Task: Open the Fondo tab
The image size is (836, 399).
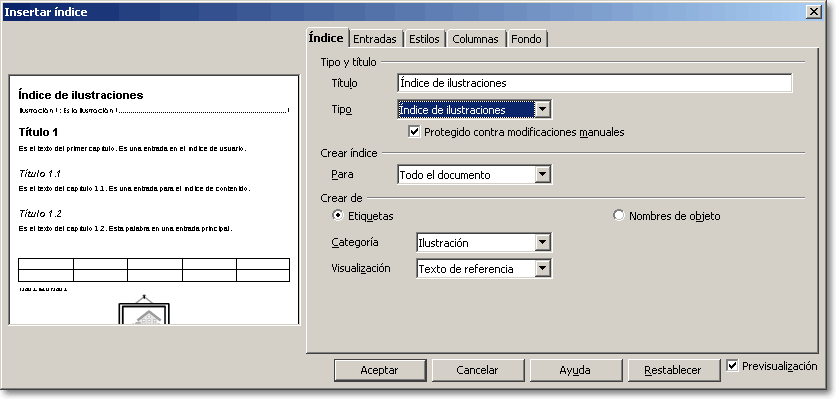Action: [x=526, y=39]
